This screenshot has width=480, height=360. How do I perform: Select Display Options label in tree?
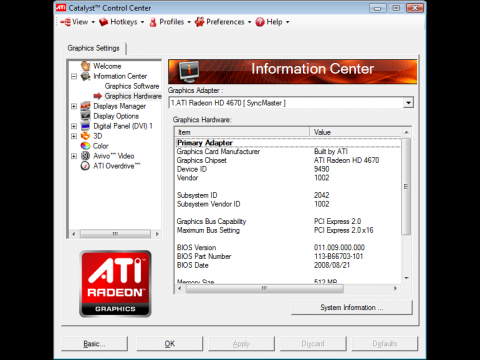pyautogui.click(x=116, y=116)
